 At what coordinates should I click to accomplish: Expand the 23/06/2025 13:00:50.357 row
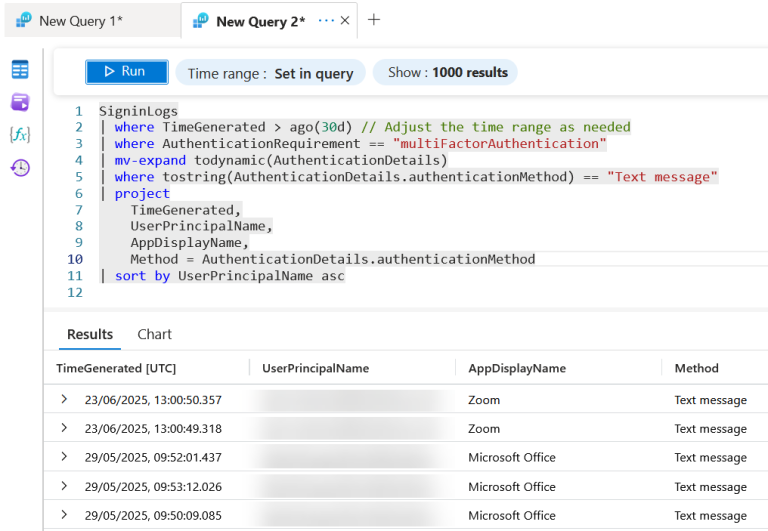pos(64,399)
